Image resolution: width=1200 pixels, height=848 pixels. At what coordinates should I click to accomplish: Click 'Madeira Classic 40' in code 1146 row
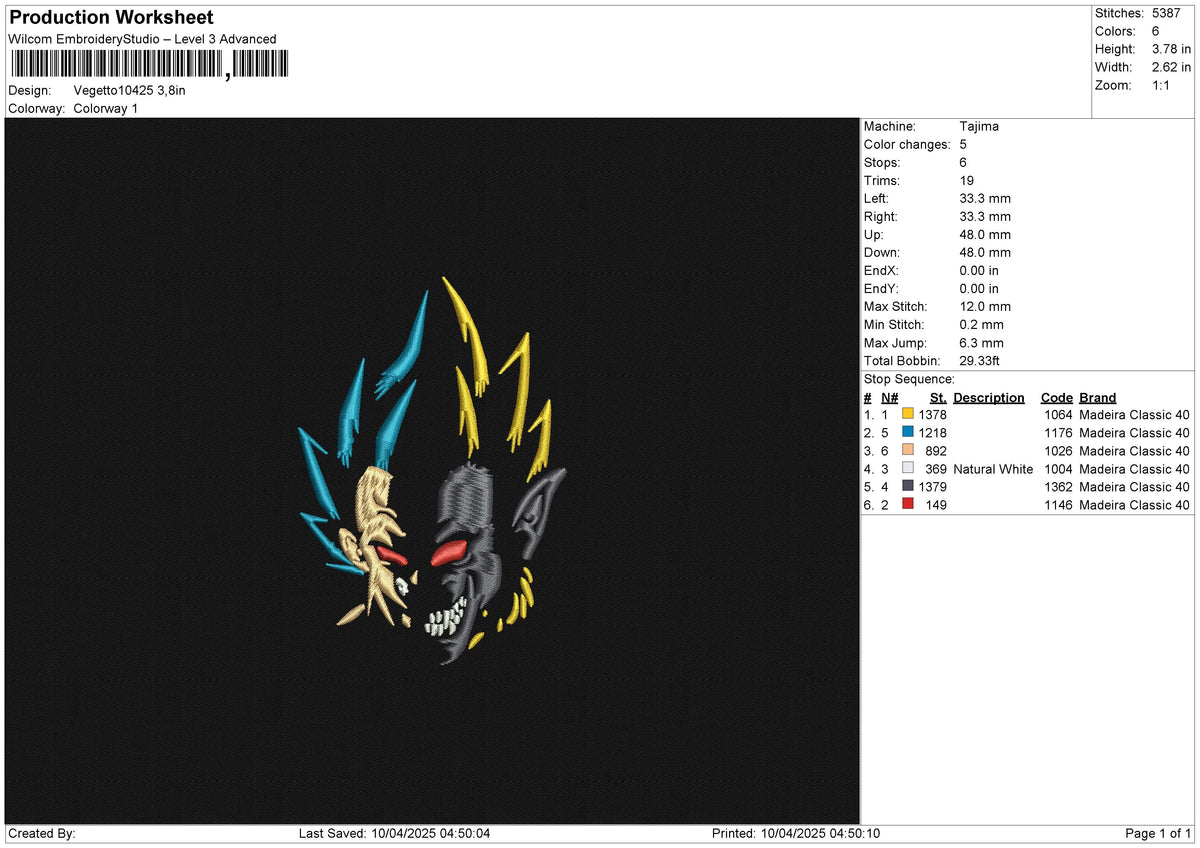(1135, 505)
